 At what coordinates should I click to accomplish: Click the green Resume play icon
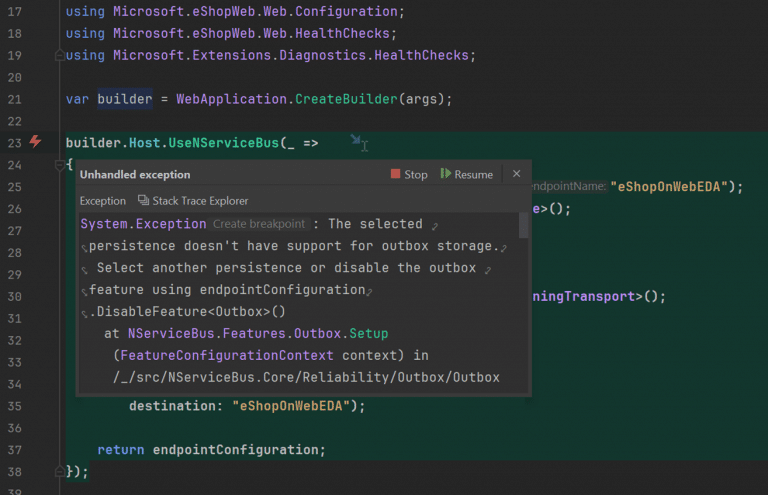[445, 173]
